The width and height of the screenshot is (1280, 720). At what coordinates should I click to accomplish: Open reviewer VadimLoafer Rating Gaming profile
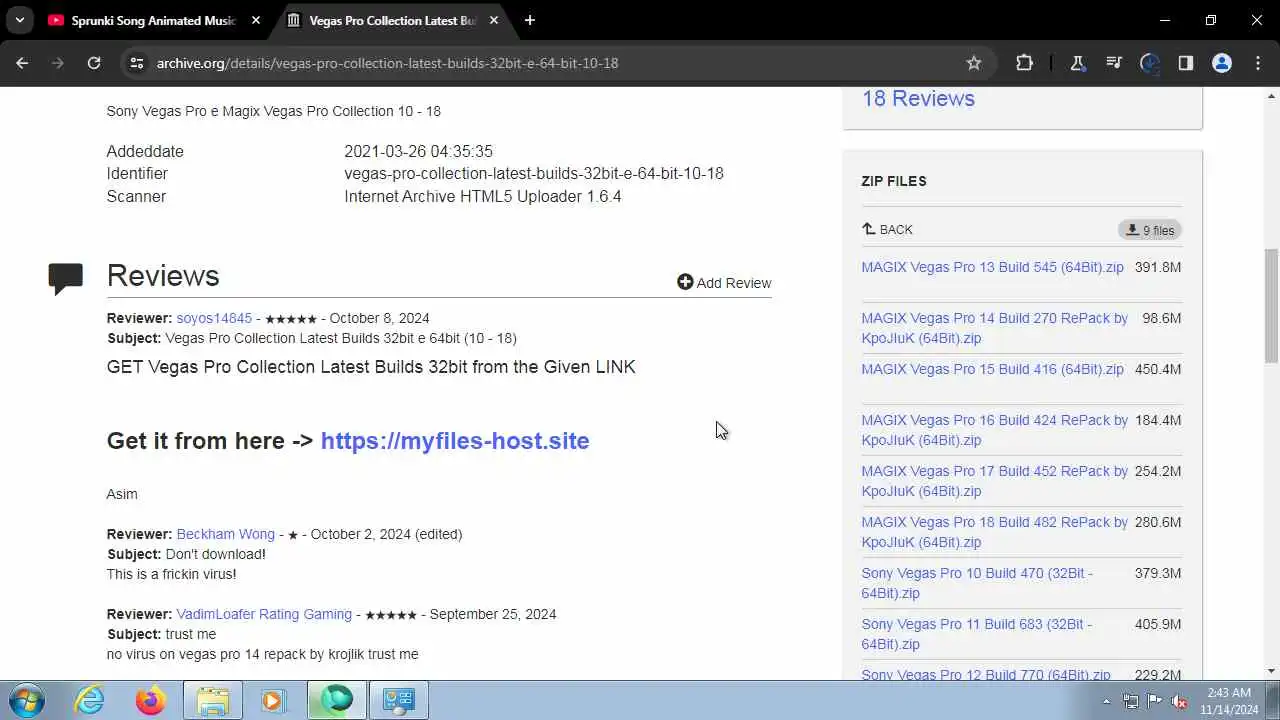[264, 614]
